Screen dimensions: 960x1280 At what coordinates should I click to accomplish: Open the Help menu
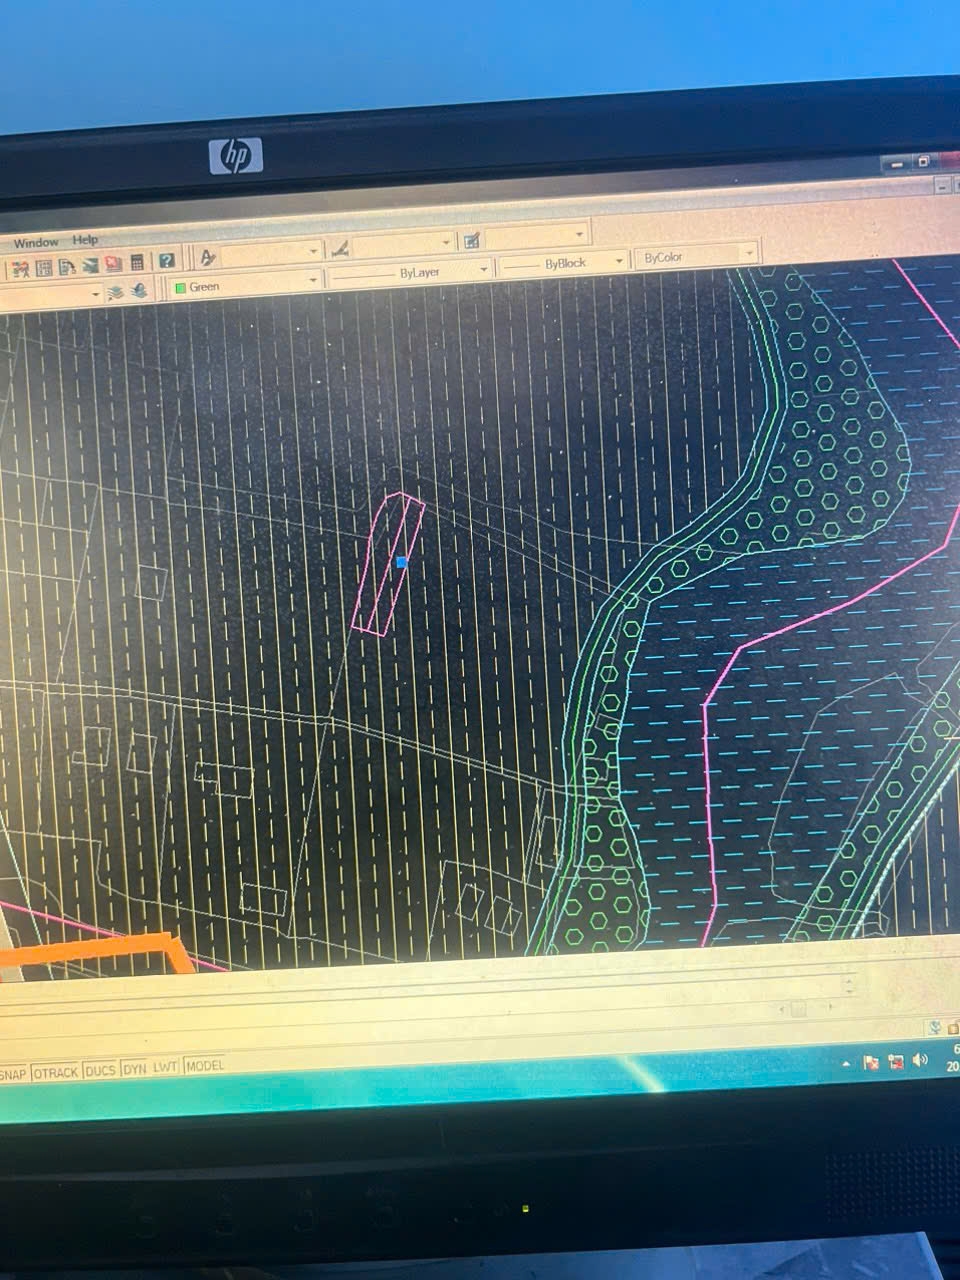point(86,240)
